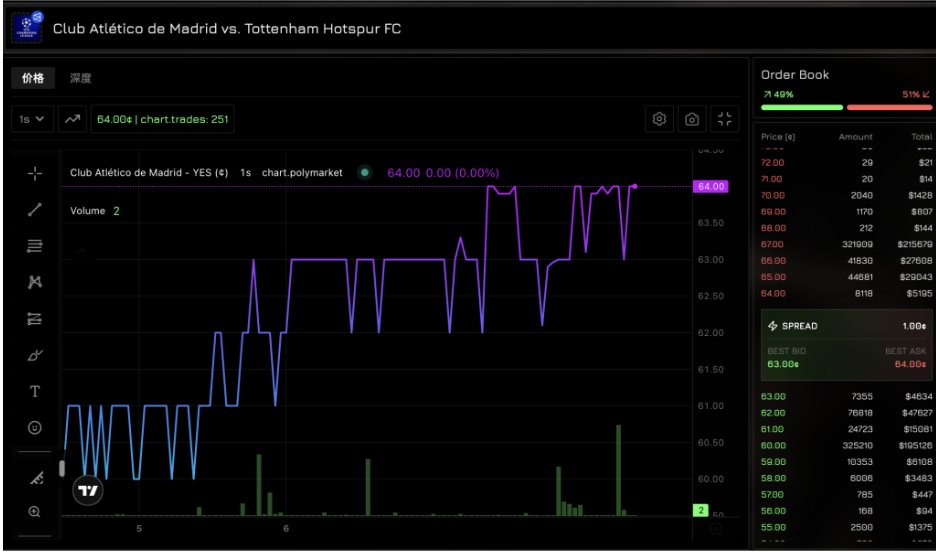Switch to the 价格 tab
Image resolution: width=936 pixels, height=552 pixels.
[x=33, y=78]
